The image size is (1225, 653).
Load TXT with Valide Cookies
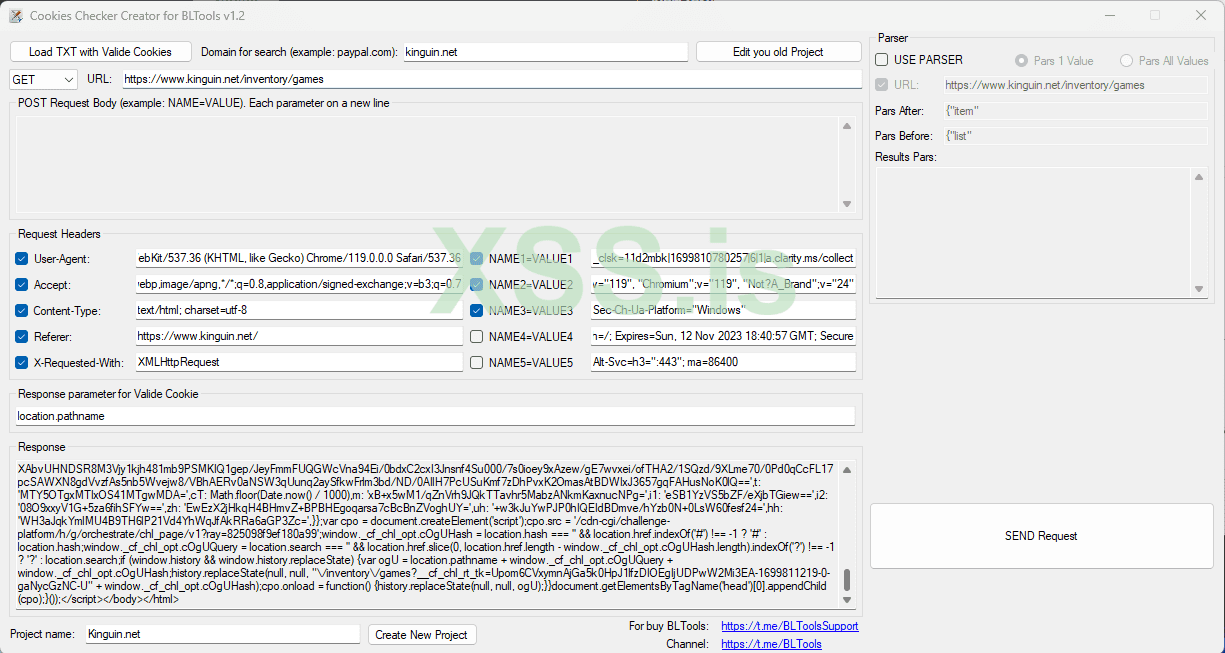[x=100, y=52]
